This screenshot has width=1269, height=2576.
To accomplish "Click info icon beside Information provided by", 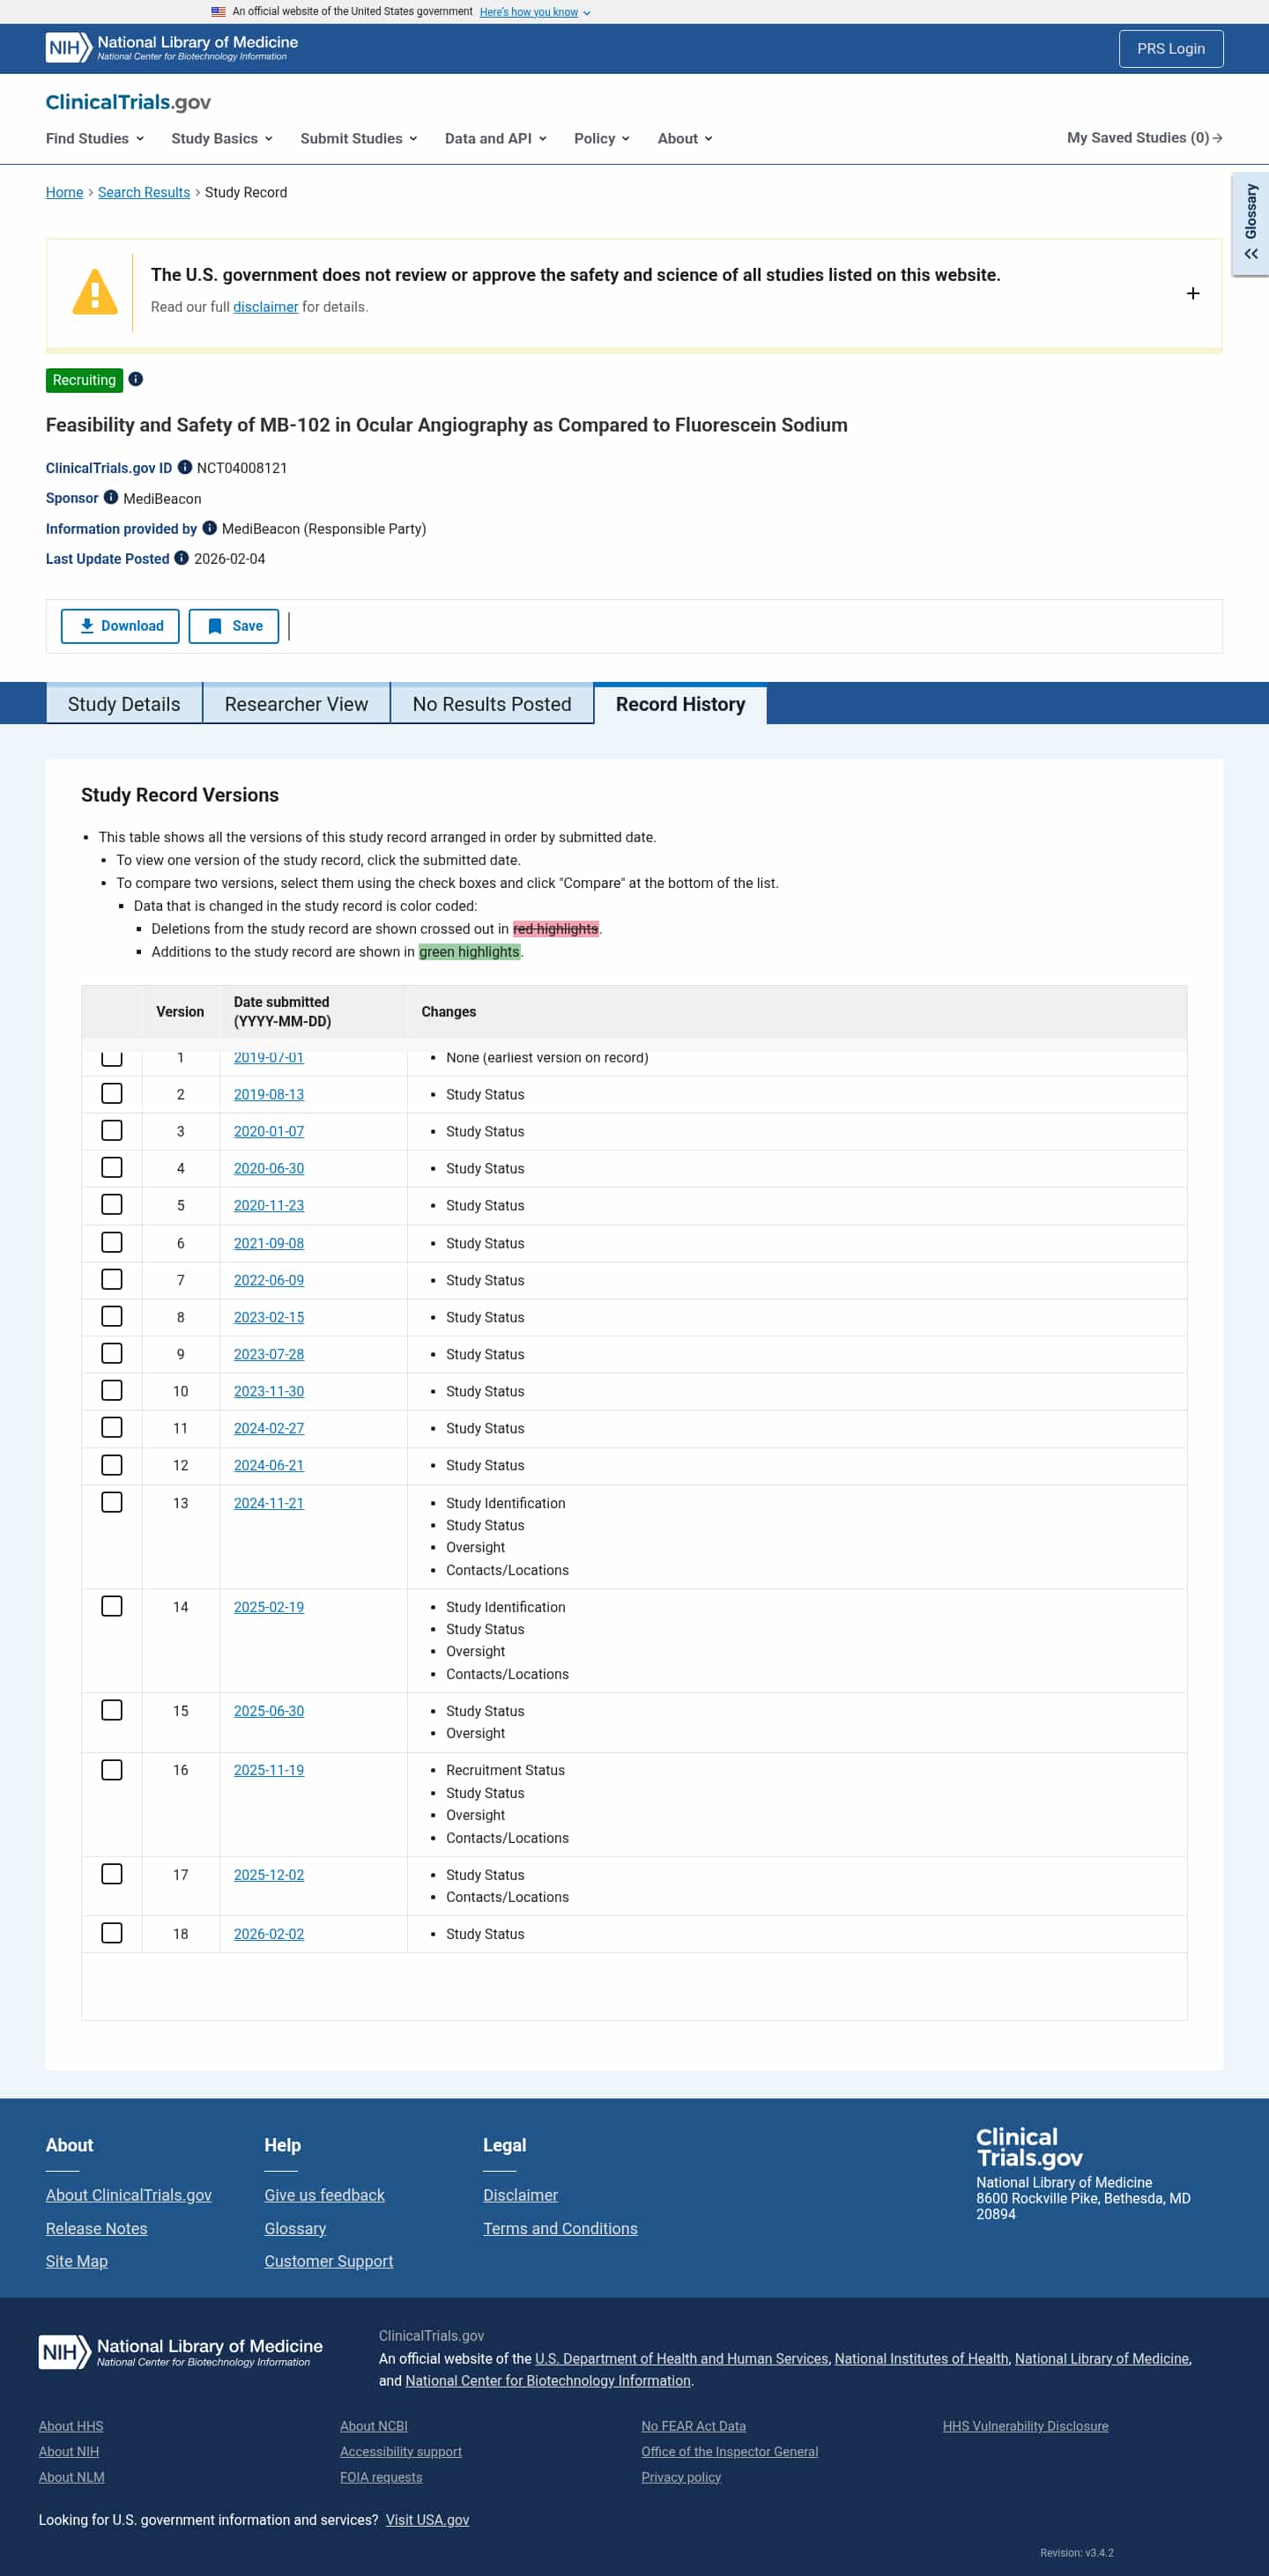I will pos(209,528).
